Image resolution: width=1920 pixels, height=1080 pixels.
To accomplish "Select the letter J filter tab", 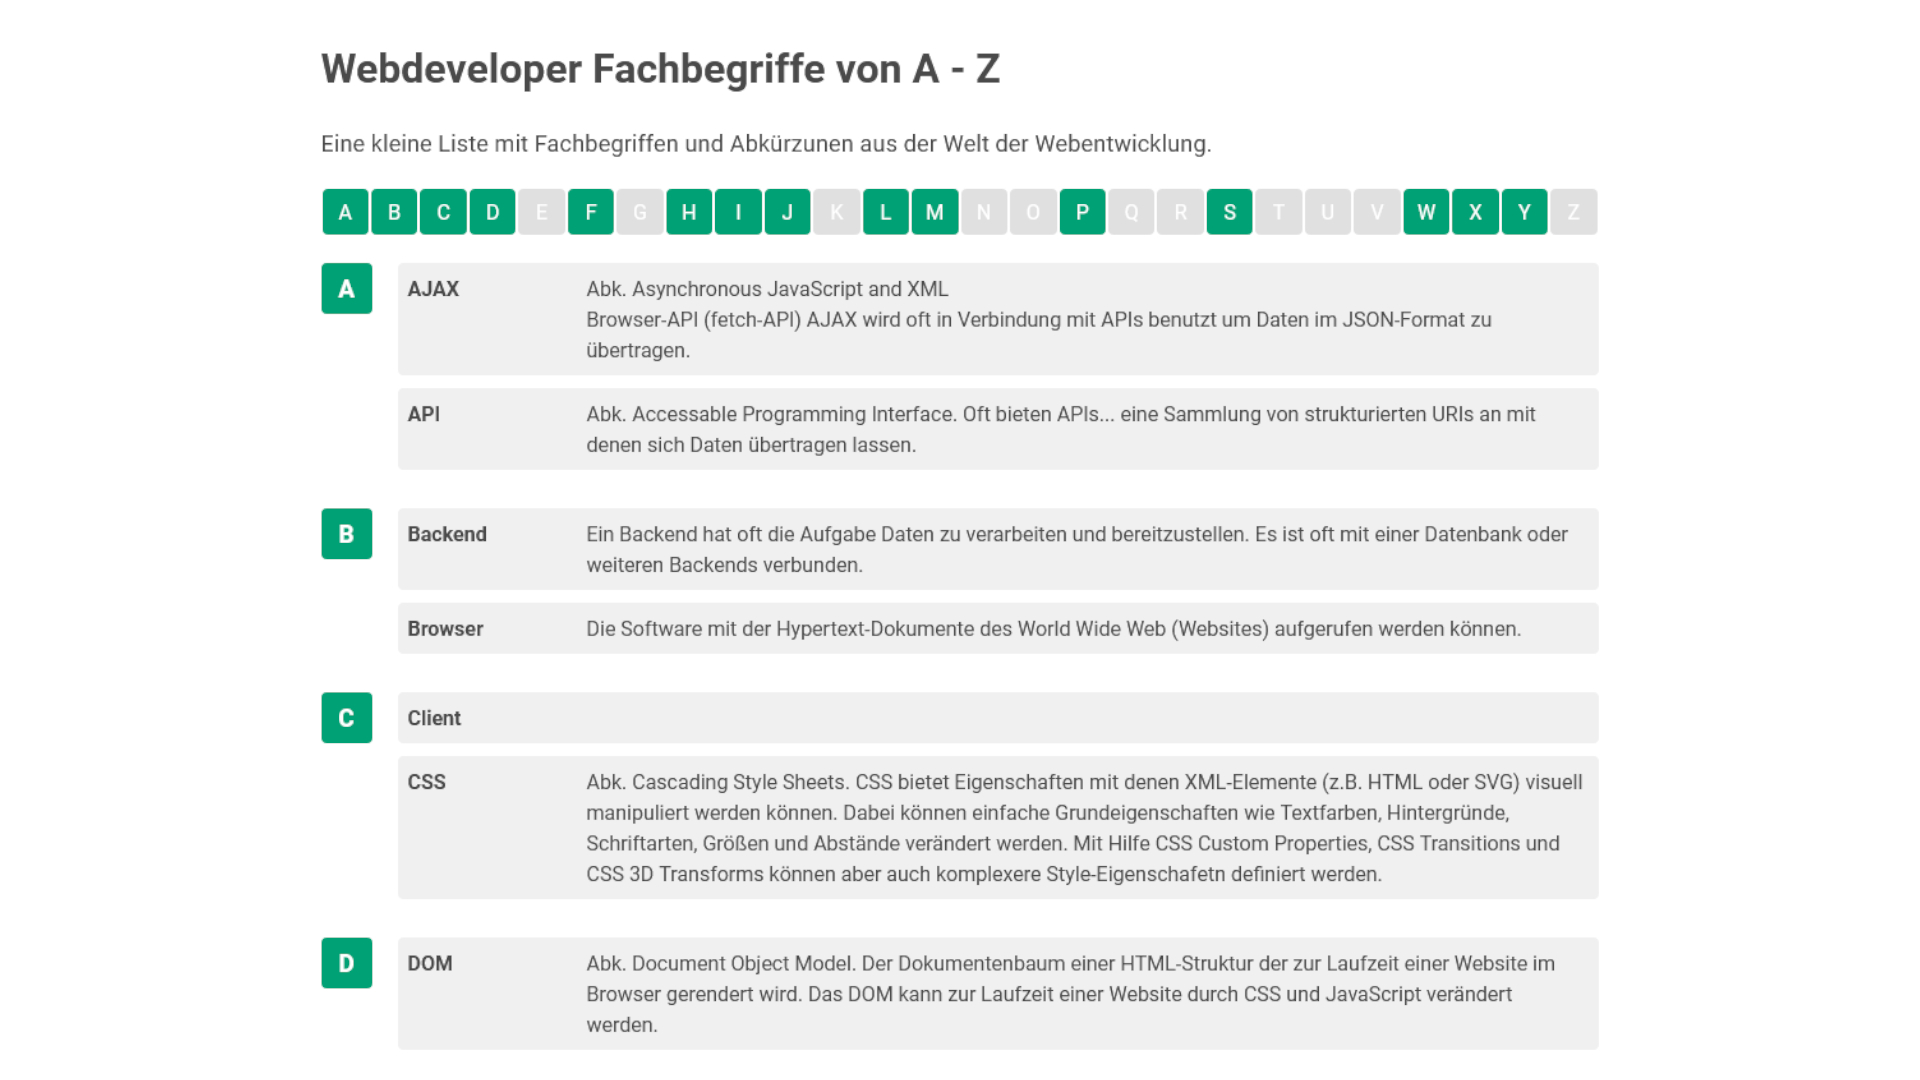I will 787,212.
